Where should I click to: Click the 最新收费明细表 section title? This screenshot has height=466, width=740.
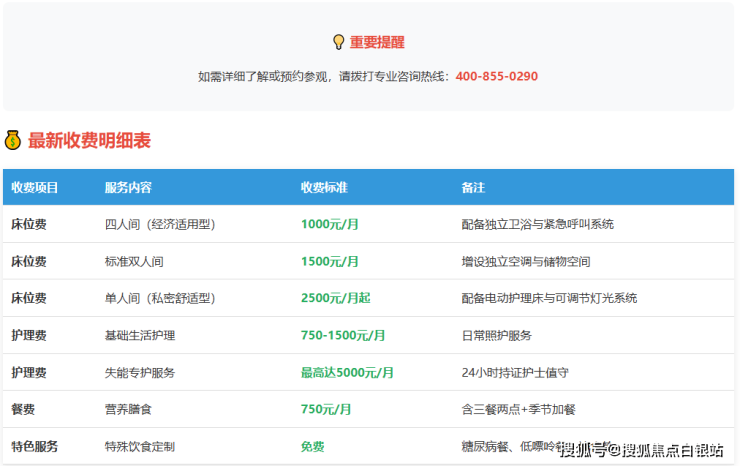pyautogui.click(x=89, y=141)
